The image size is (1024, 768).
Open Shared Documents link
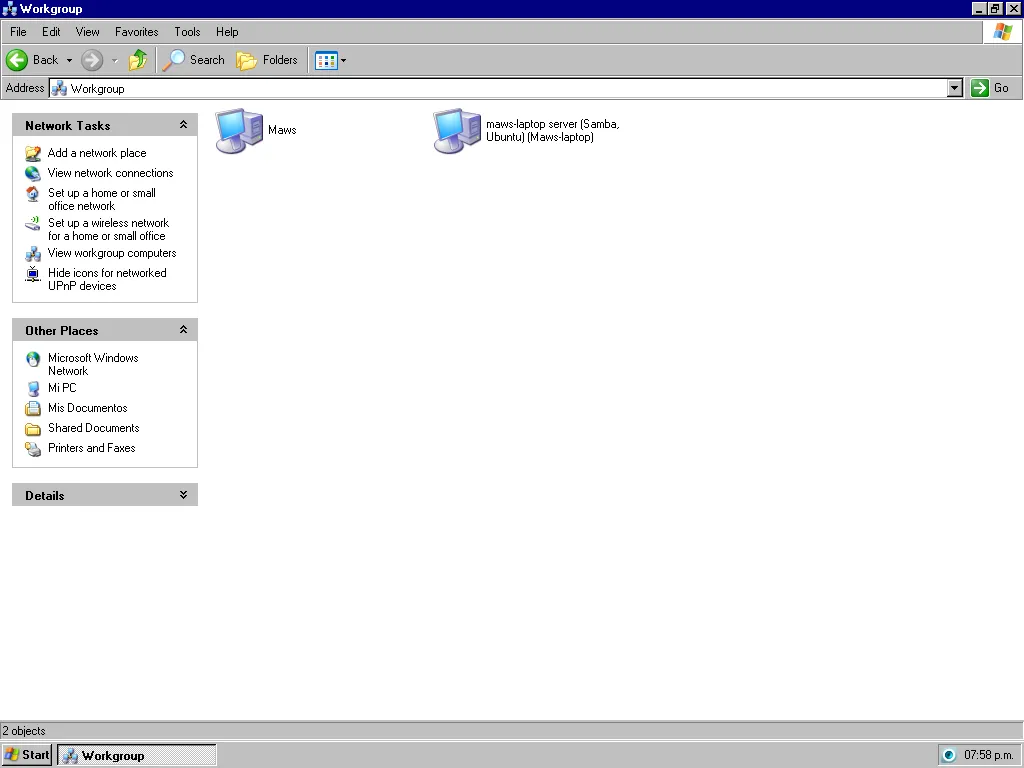coord(93,428)
